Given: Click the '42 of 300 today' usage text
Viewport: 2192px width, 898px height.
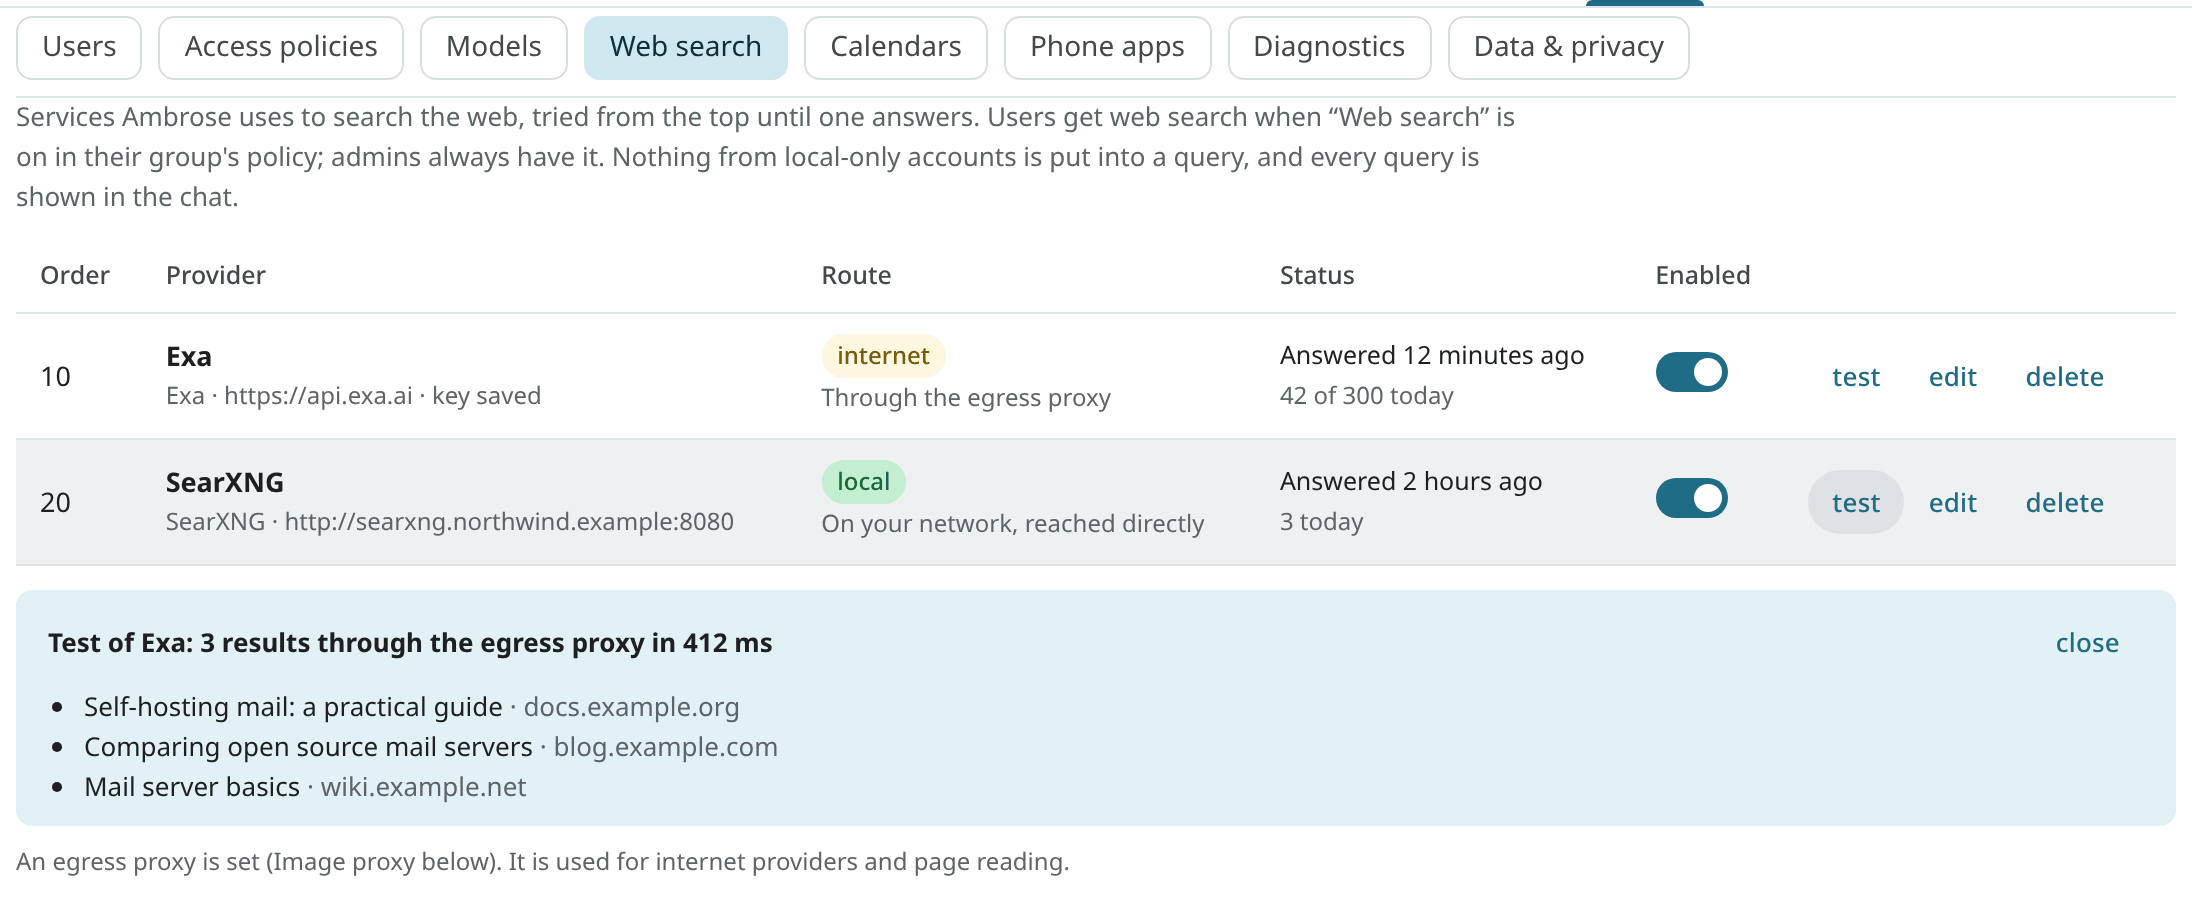Looking at the screenshot, I should tap(1367, 396).
